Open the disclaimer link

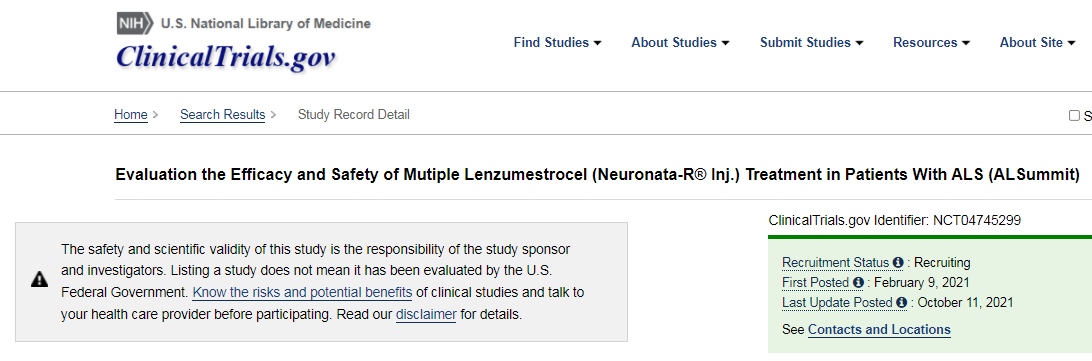[426, 314]
